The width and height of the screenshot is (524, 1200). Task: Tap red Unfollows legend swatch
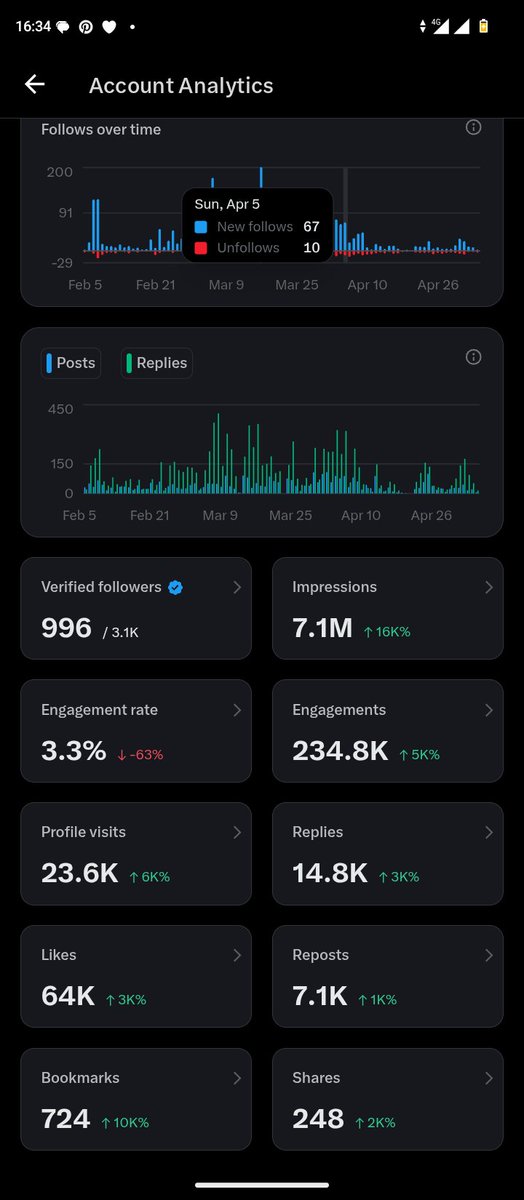(201, 247)
